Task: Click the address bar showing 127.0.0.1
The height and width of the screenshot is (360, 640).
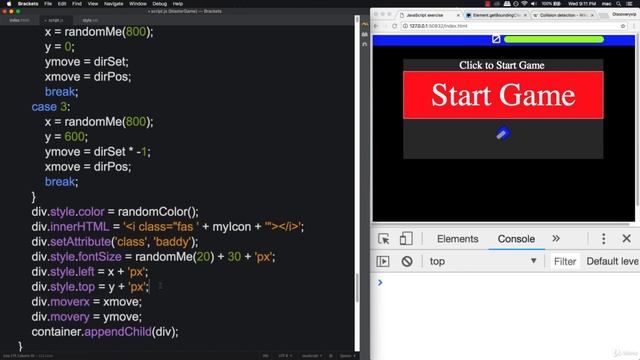Action: point(513,26)
